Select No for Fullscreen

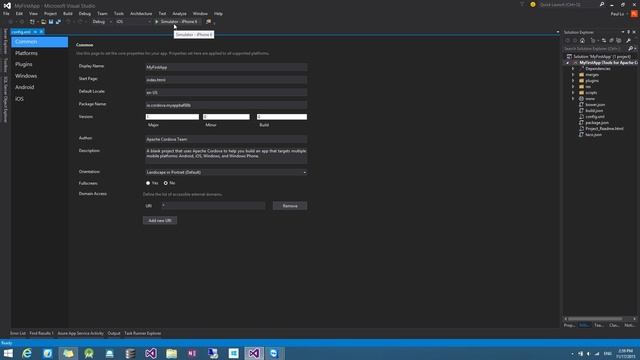tap(166, 183)
